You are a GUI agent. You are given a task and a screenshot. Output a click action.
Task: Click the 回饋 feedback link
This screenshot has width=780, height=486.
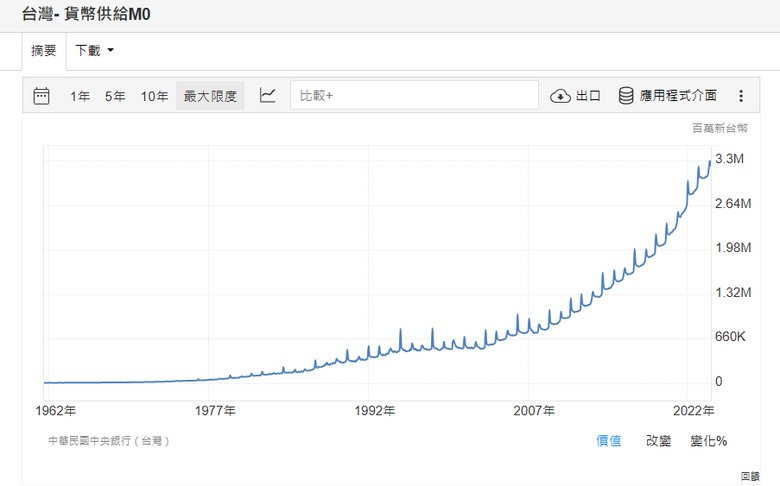750,477
